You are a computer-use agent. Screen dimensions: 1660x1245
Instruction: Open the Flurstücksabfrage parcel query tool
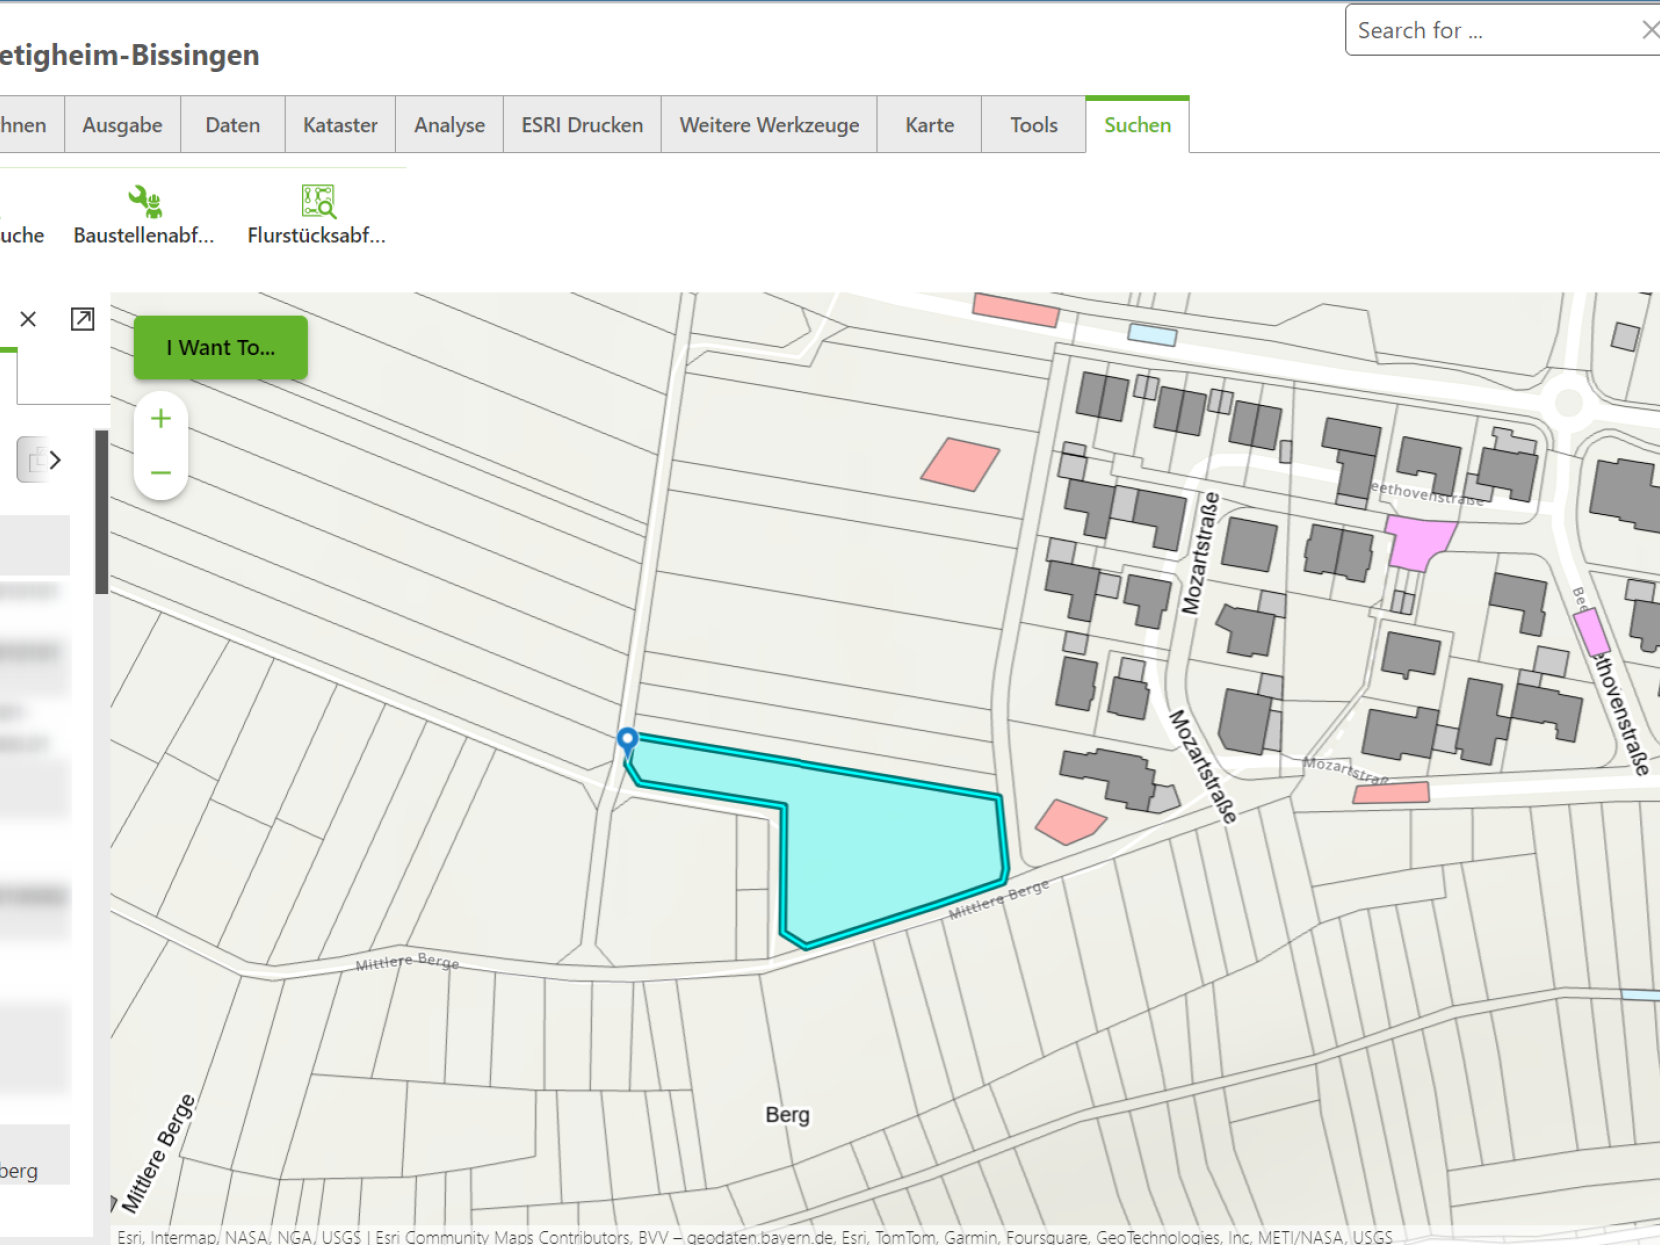coord(316,214)
